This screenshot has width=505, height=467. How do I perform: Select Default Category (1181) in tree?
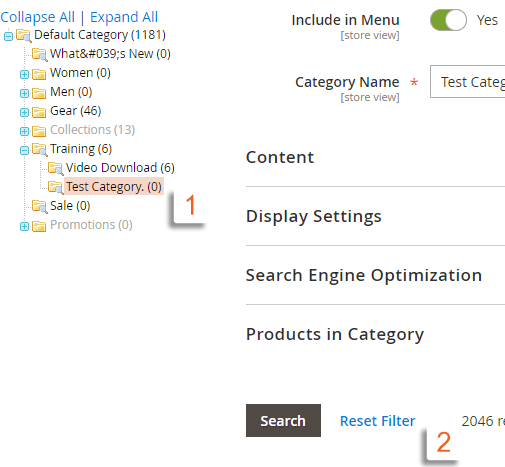click(100, 35)
